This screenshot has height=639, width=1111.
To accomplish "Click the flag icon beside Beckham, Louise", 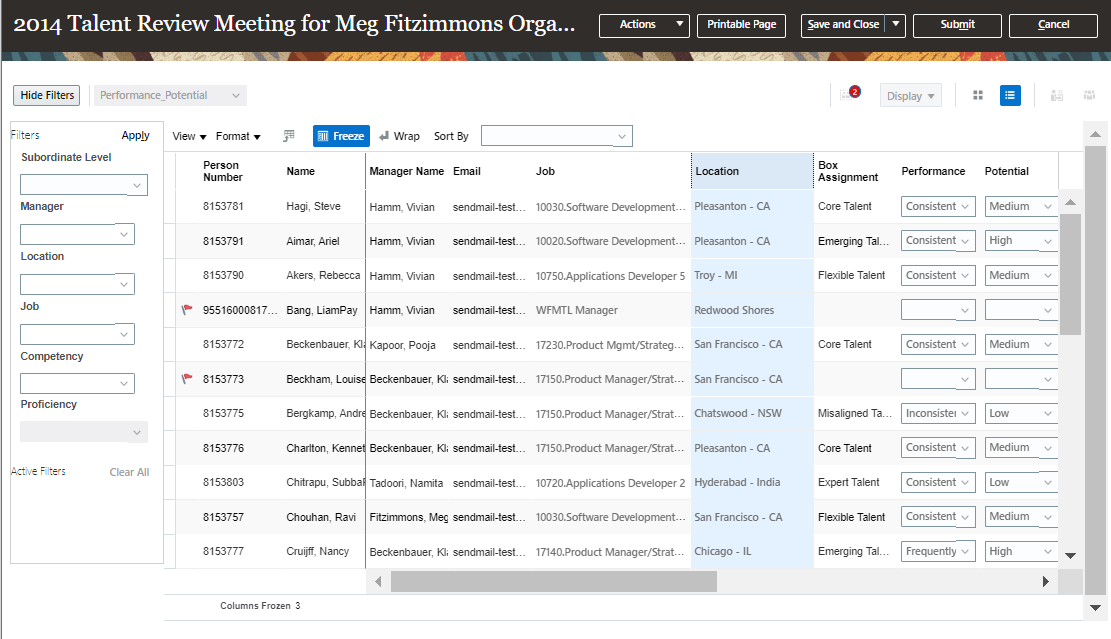I will pyautogui.click(x=187, y=379).
